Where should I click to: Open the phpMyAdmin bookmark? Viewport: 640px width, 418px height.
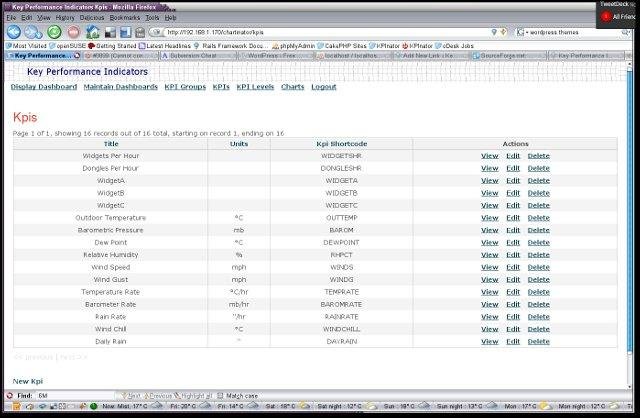click(293, 46)
